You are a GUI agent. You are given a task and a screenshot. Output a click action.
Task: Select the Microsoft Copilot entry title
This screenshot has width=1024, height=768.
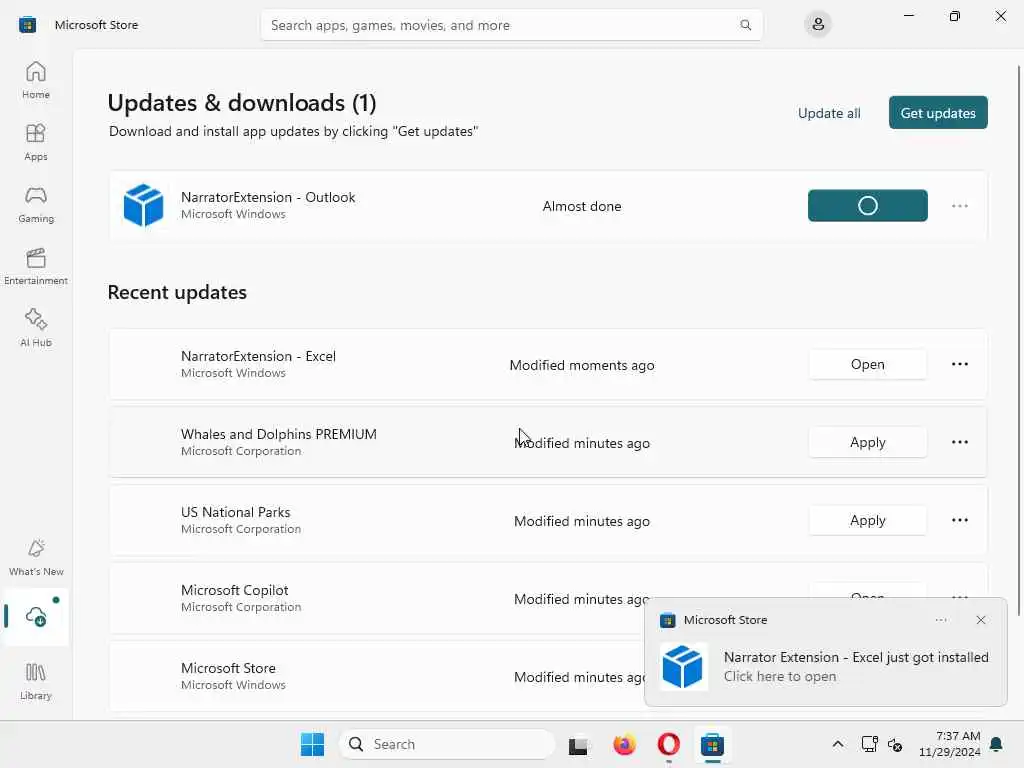pyautogui.click(x=234, y=590)
